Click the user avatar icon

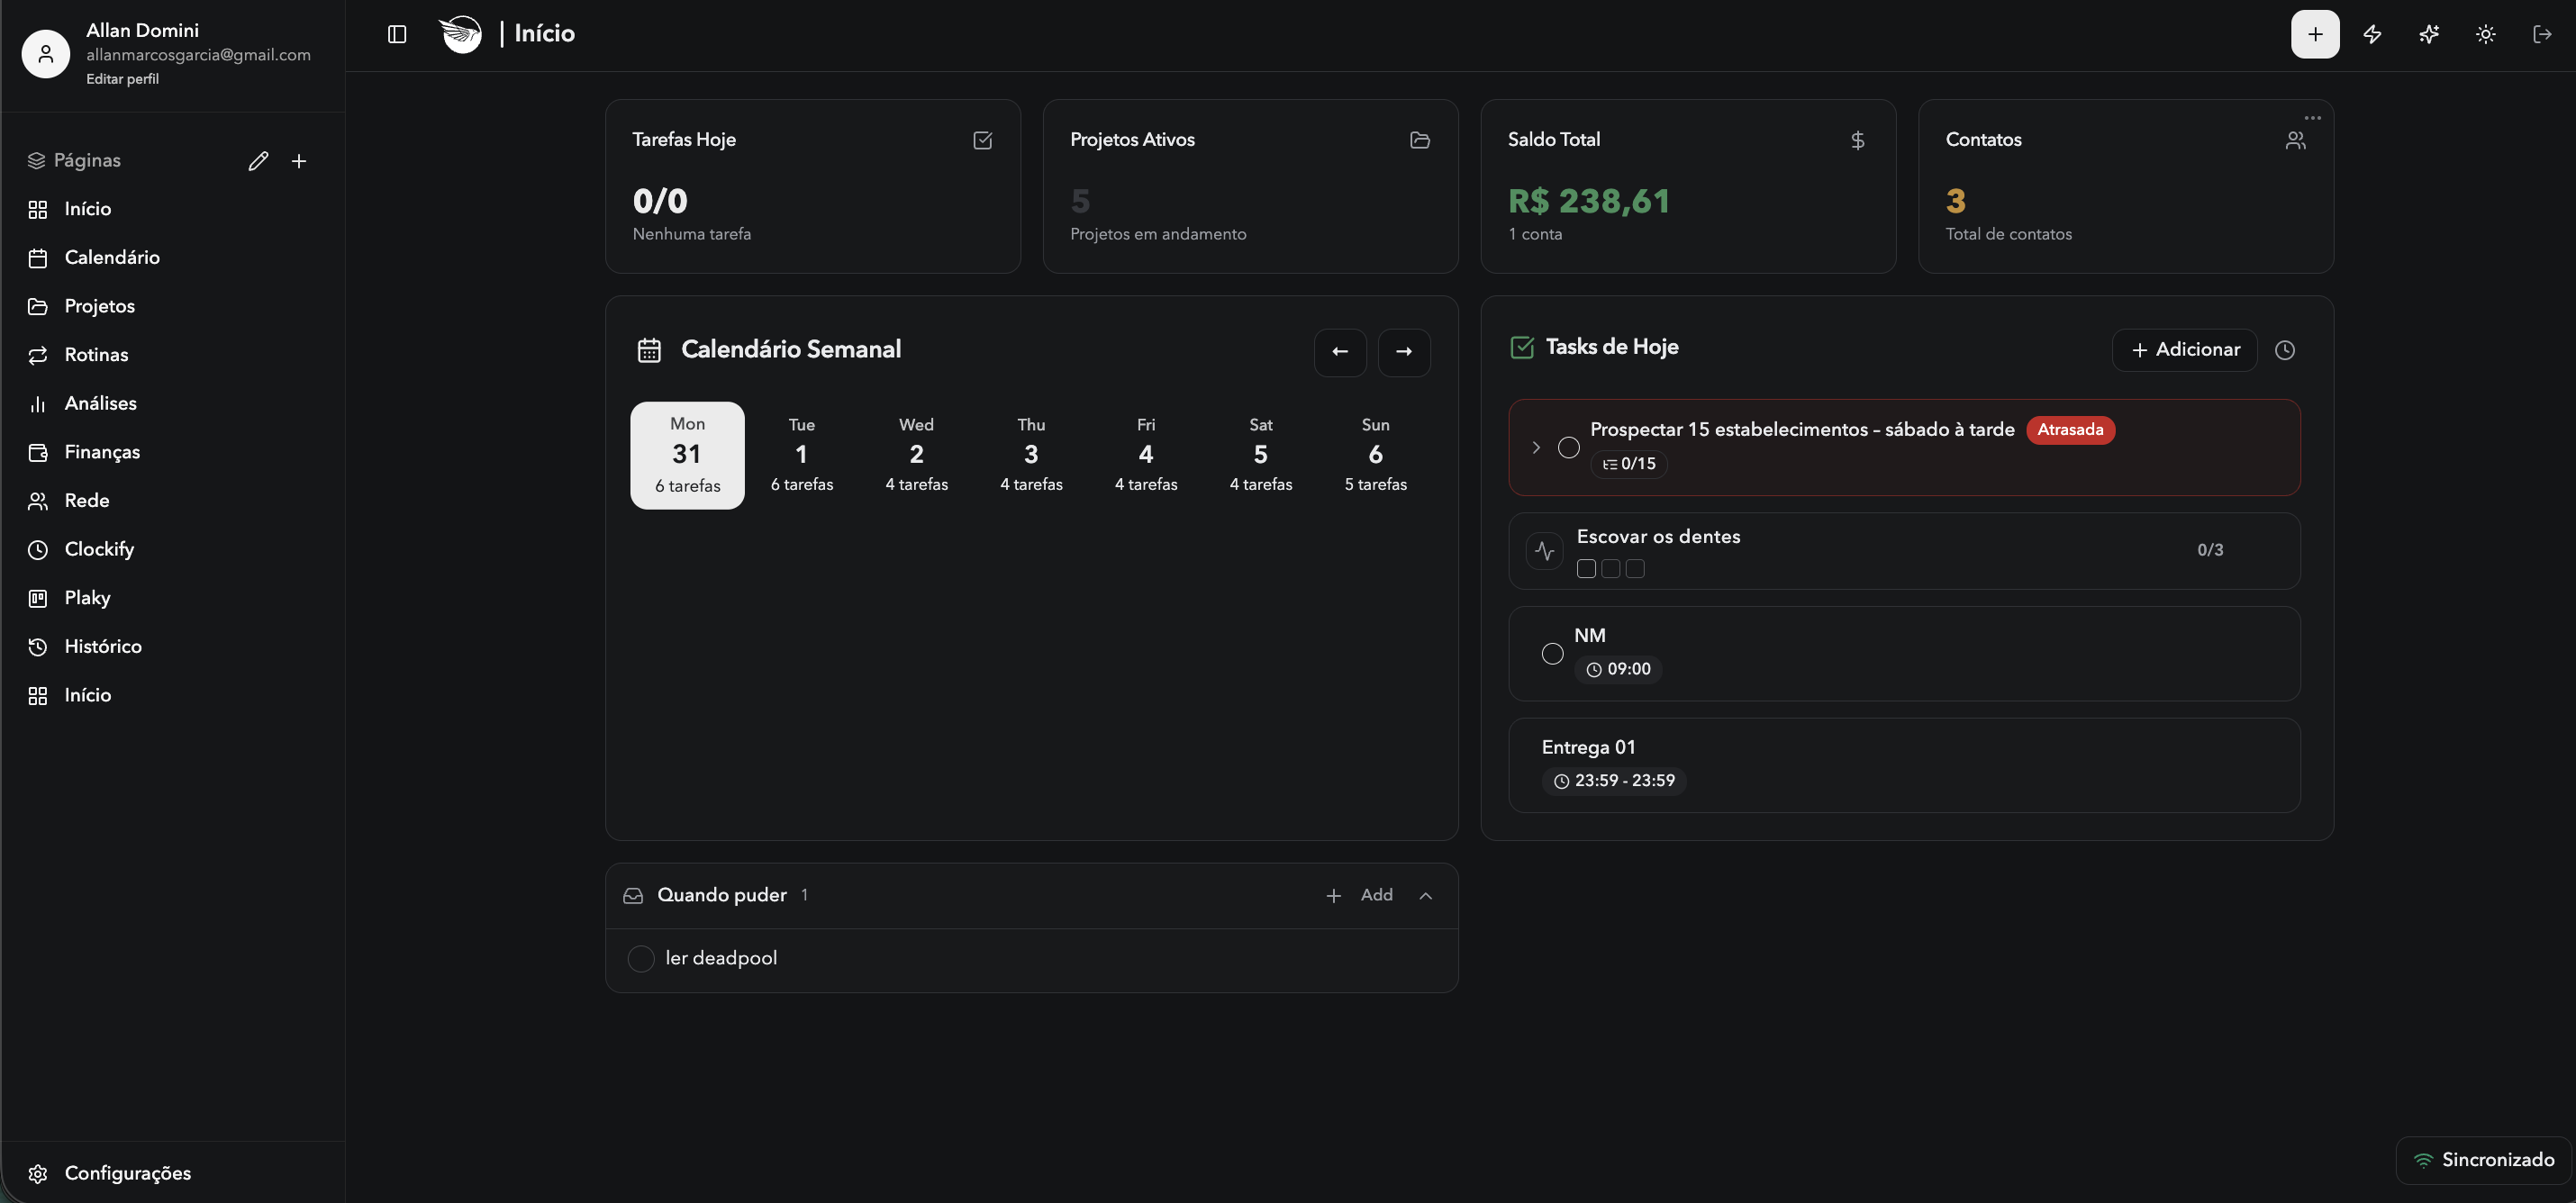click(x=46, y=54)
